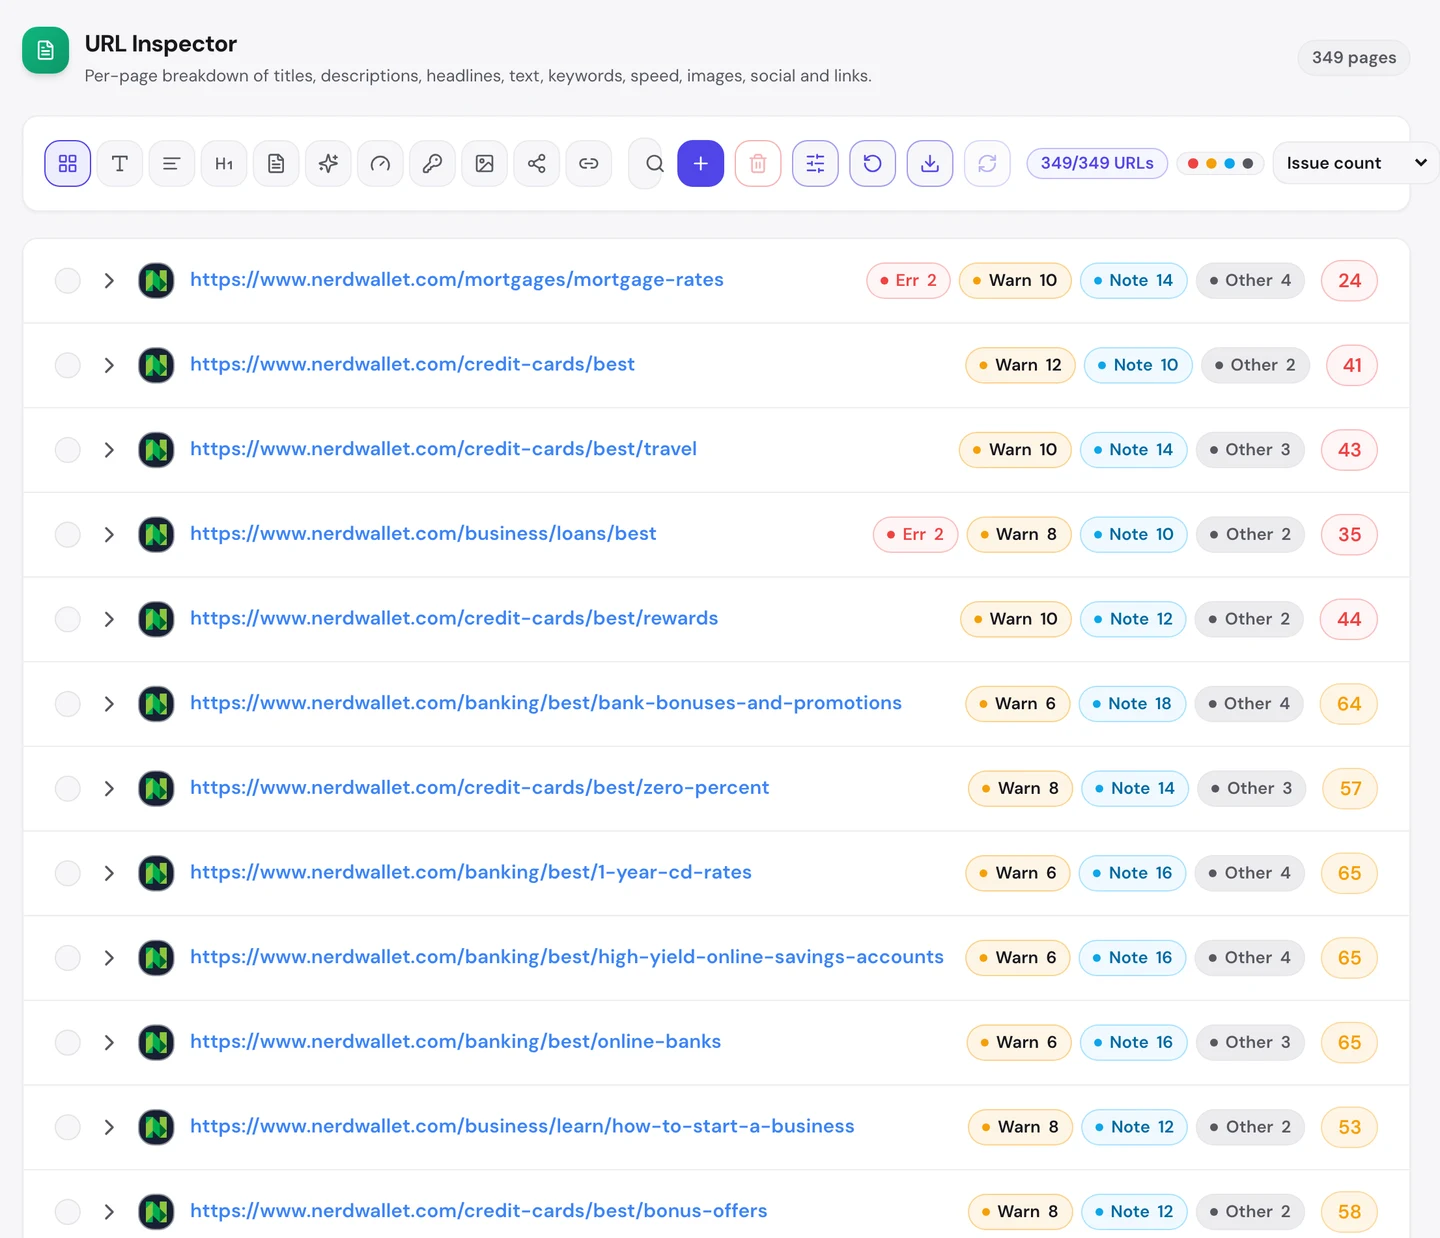This screenshot has width=1440, height=1238.
Task: Expand the how-to-start-a-business row
Action: click(109, 1127)
